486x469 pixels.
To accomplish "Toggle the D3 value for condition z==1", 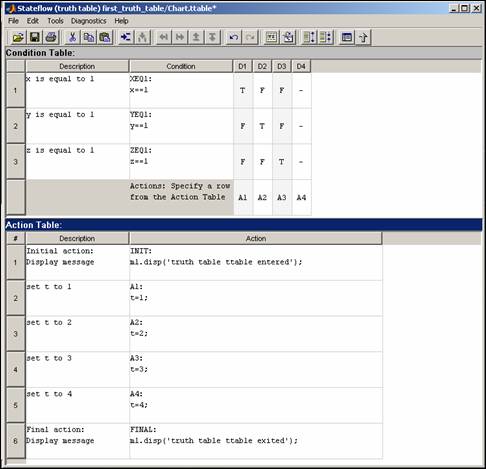I will pos(282,162).
